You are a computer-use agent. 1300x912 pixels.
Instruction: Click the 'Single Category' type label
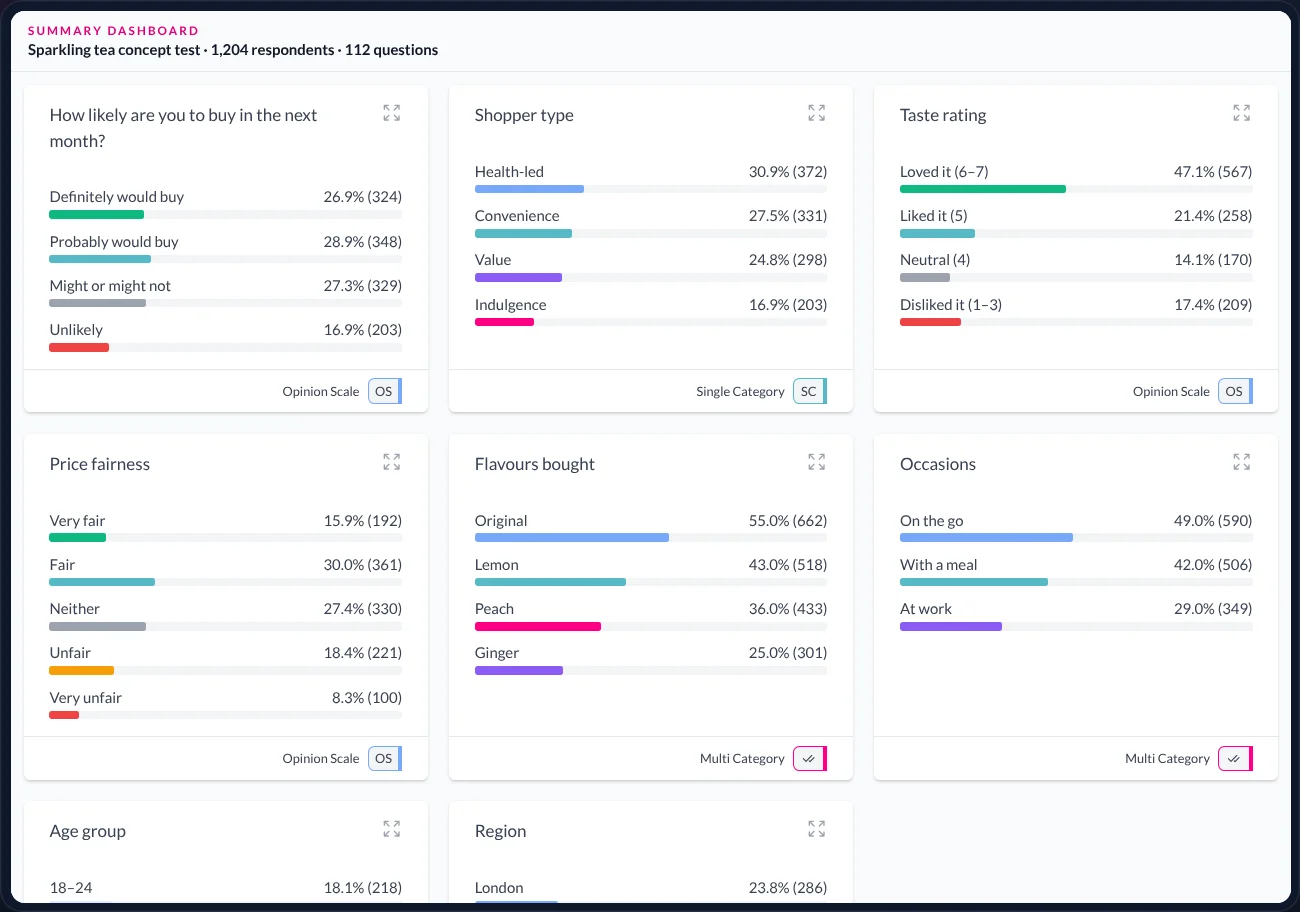click(740, 392)
